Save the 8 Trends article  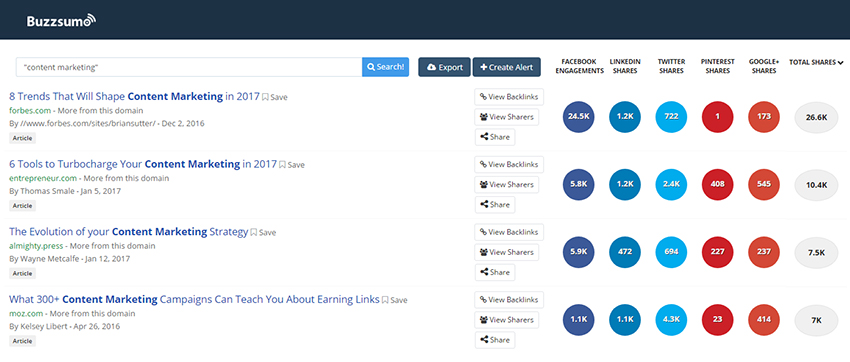[275, 98]
